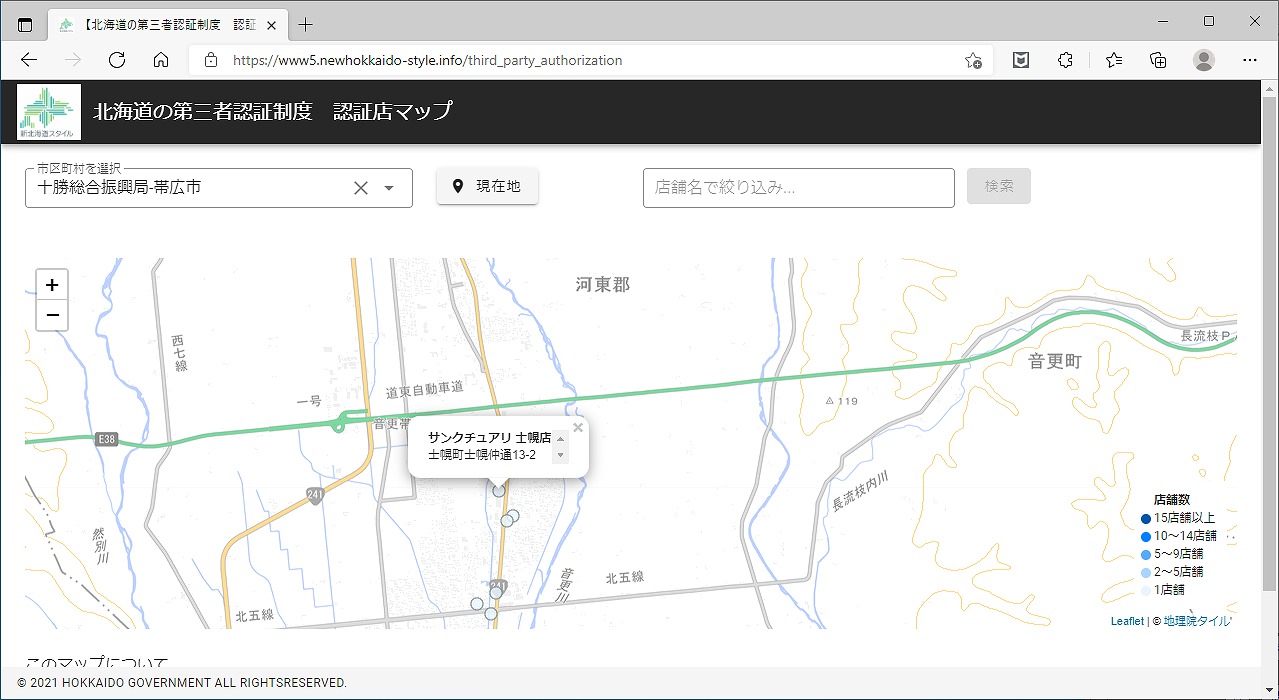
Task: Click the 新北海道スタイル logo
Action: pyautogui.click(x=49, y=112)
